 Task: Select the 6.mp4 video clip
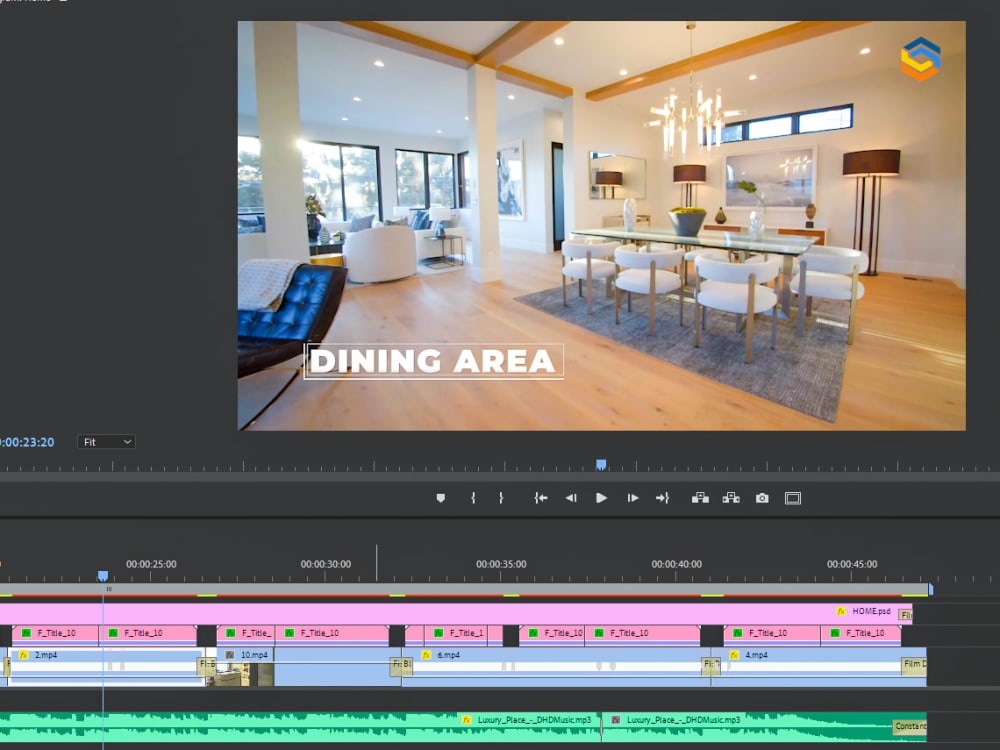click(x=556, y=667)
